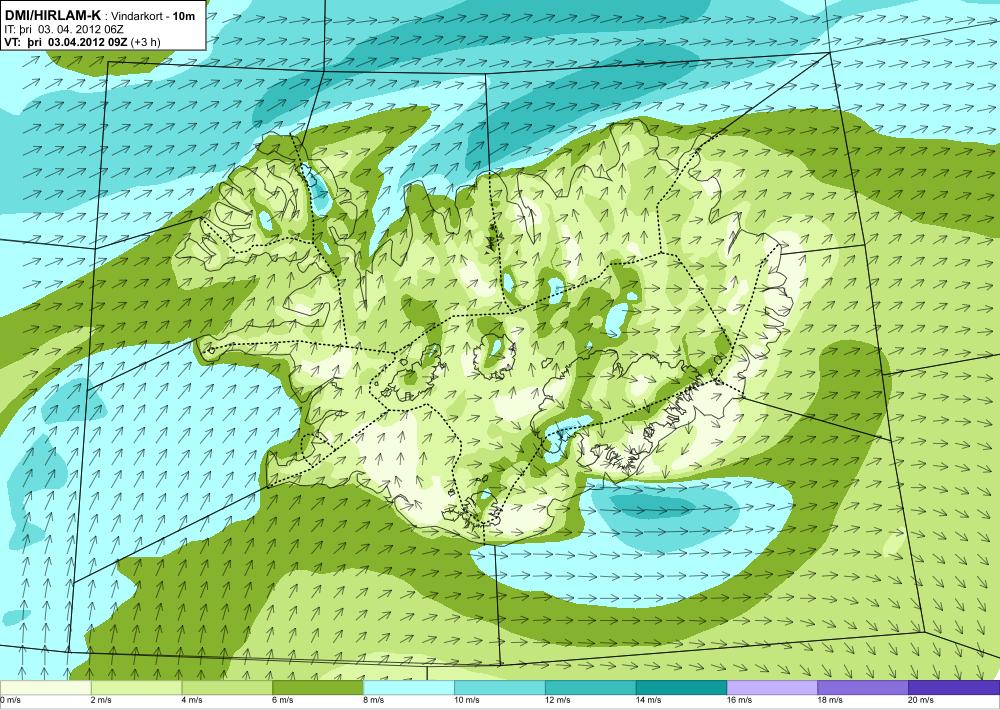Click the 'Vindarkort - 10m' map type text
1000x710 pixels.
tap(154, 16)
